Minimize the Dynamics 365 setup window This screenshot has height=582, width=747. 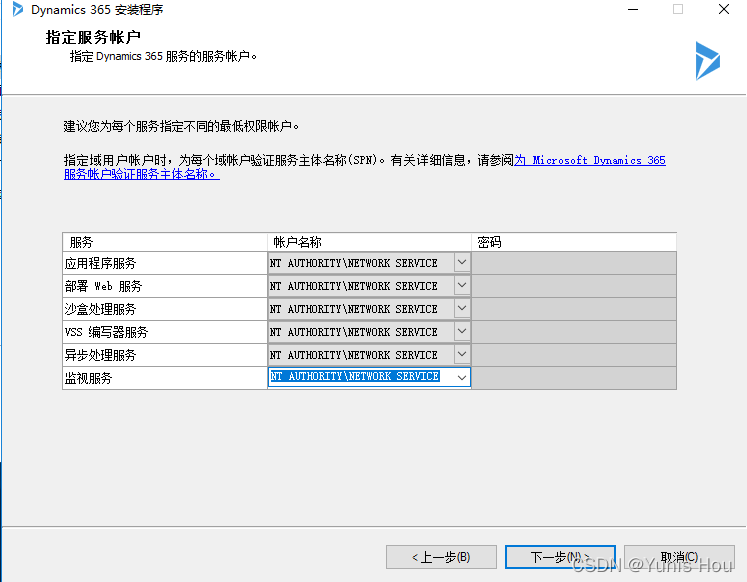point(633,10)
